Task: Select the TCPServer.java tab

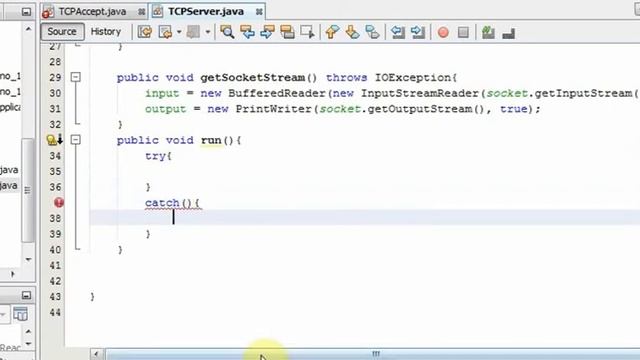Action: click(x=206, y=11)
